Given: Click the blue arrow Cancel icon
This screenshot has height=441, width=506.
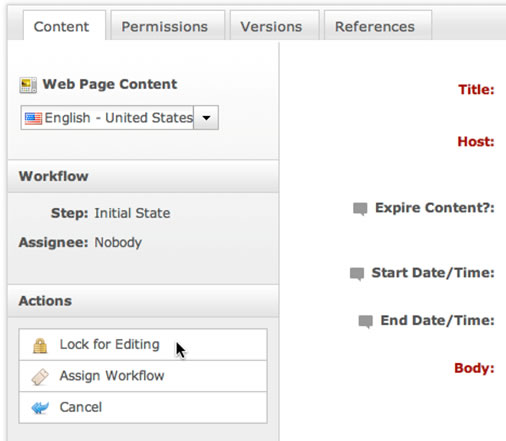Looking at the screenshot, I should coord(40,407).
